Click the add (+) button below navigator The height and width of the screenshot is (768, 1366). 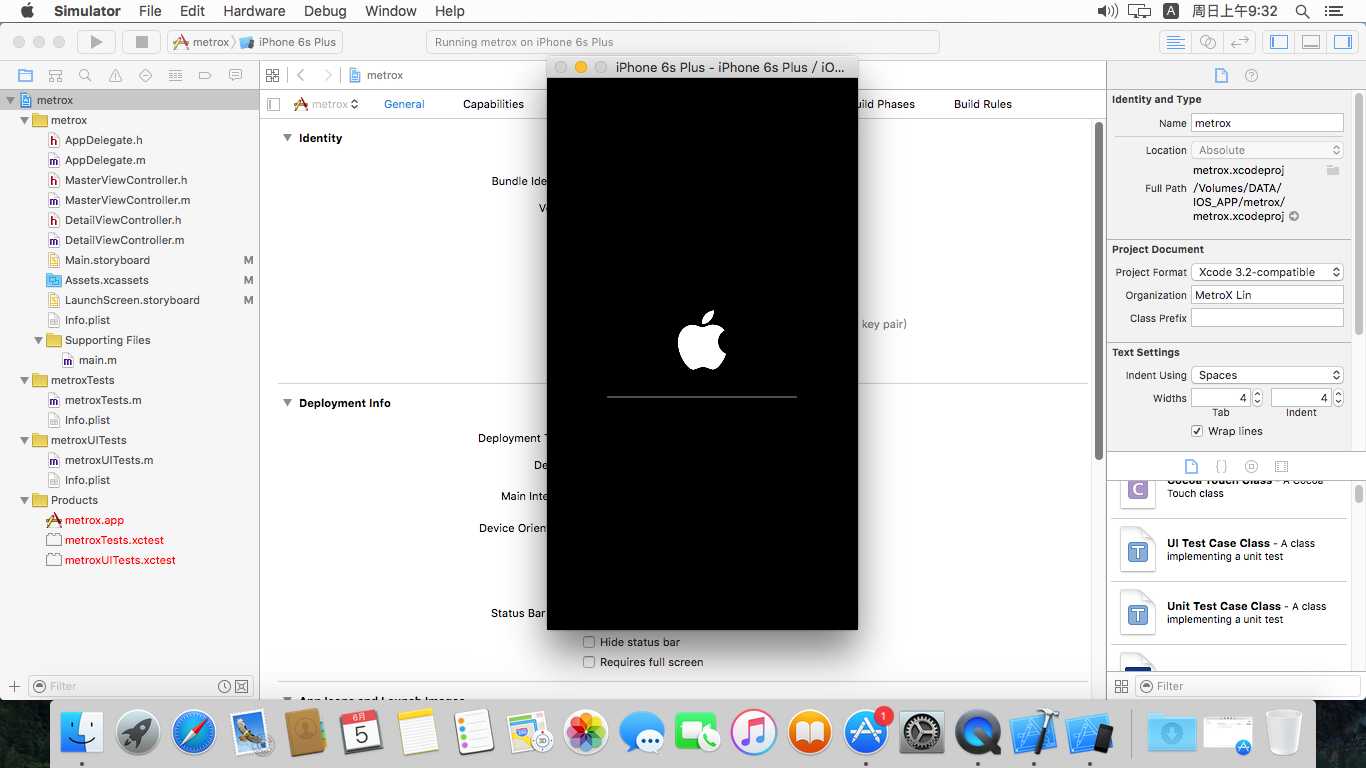pyautogui.click(x=14, y=686)
